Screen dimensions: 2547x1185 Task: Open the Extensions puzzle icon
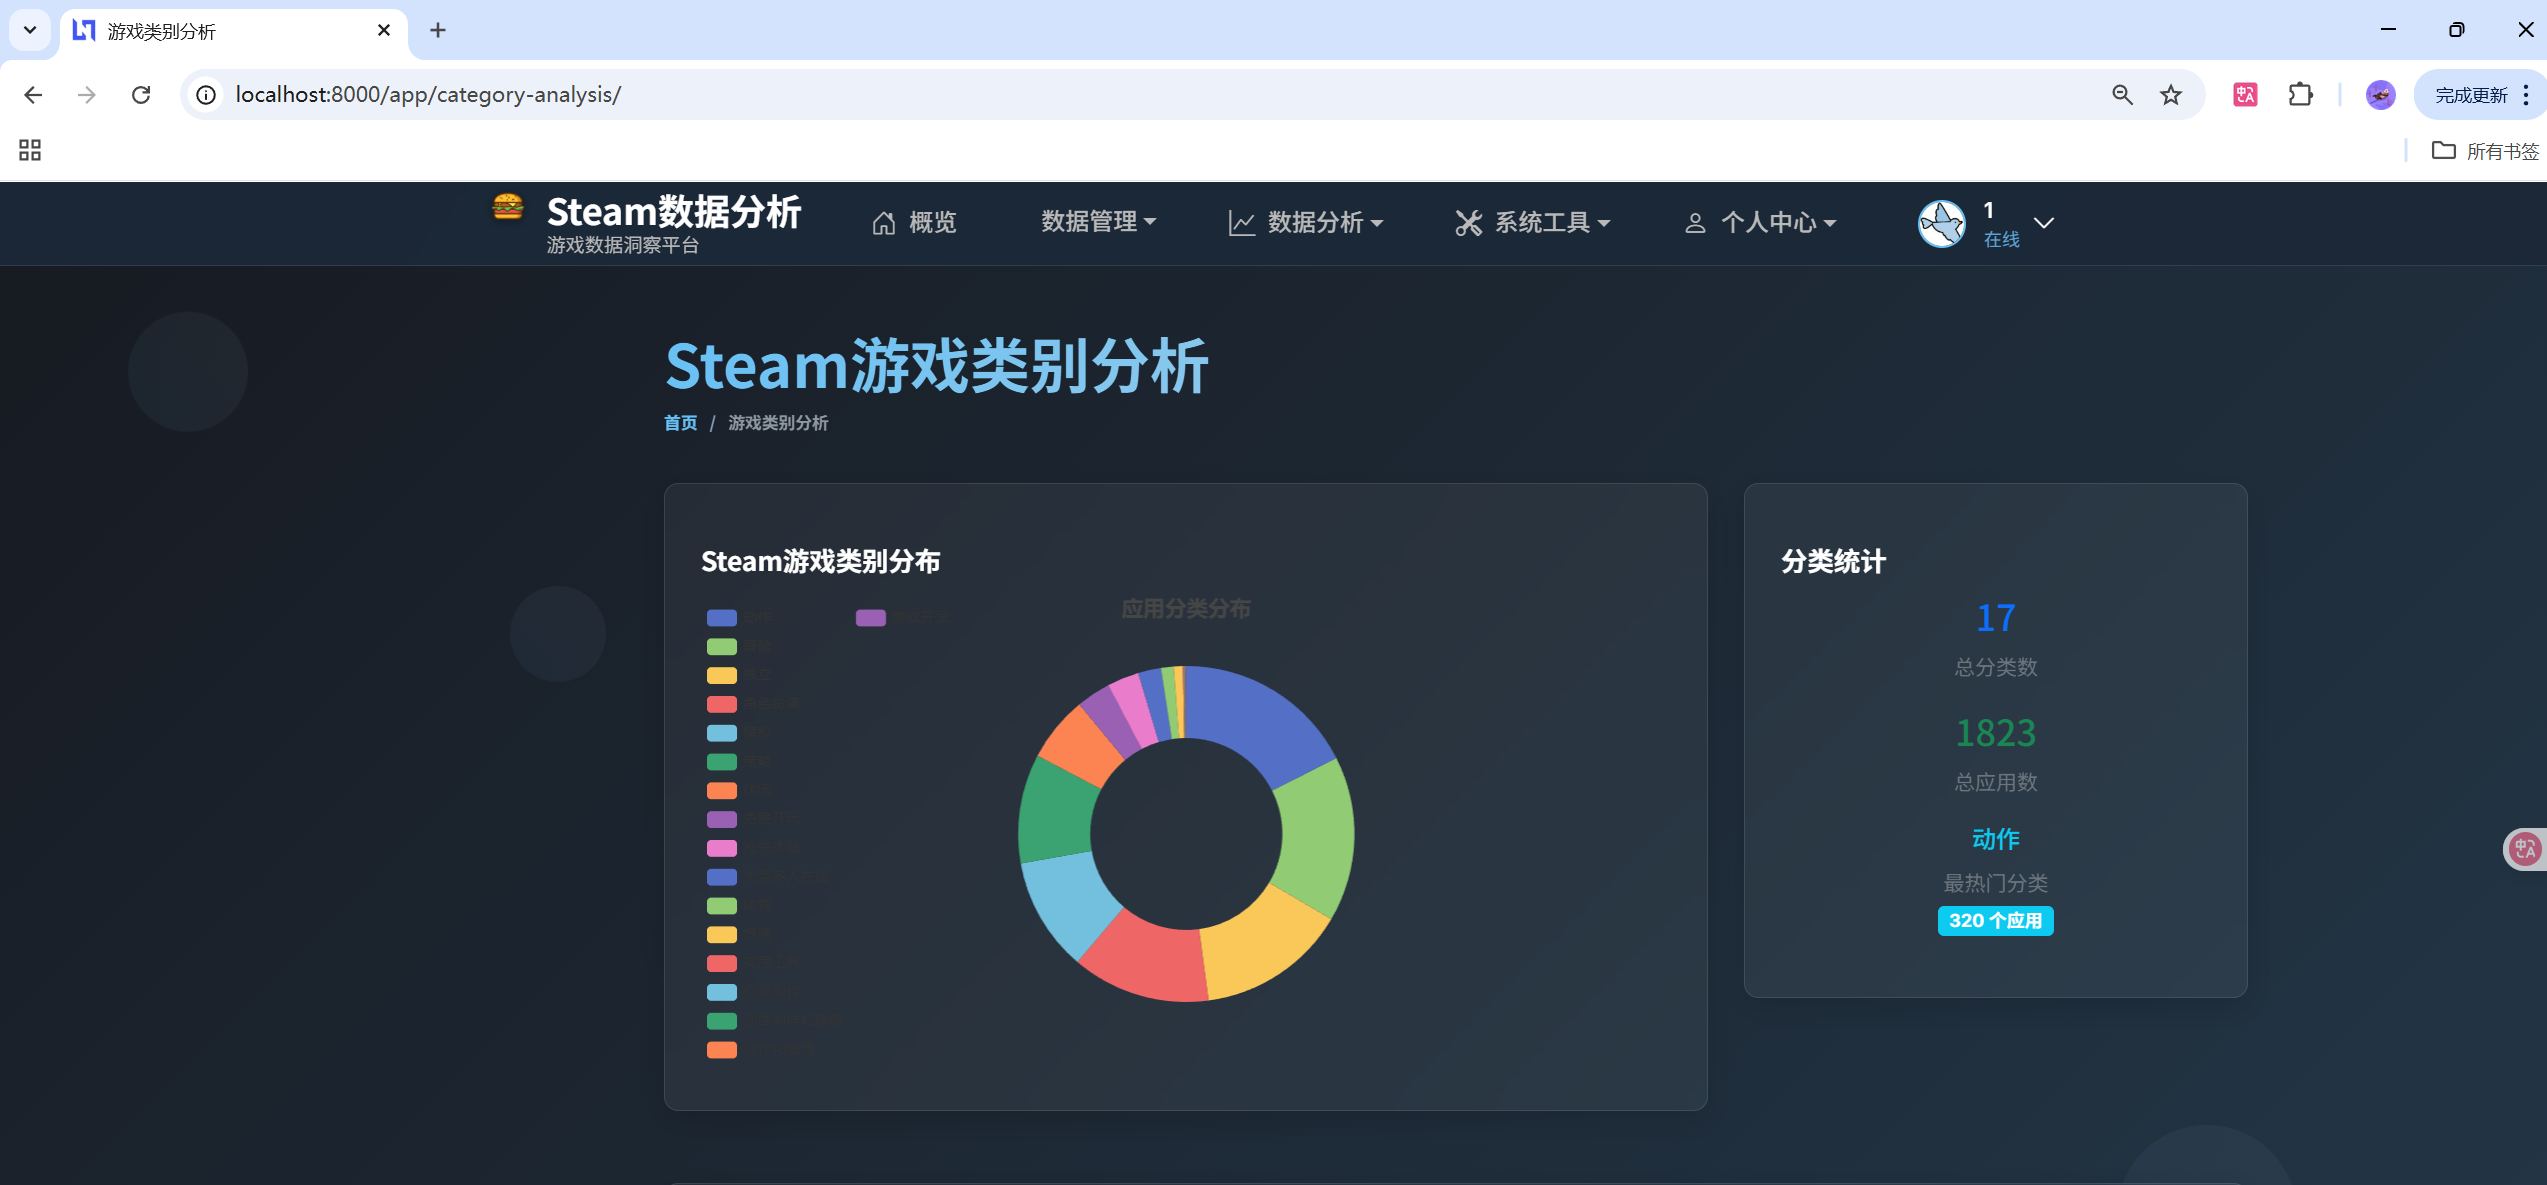[2300, 95]
